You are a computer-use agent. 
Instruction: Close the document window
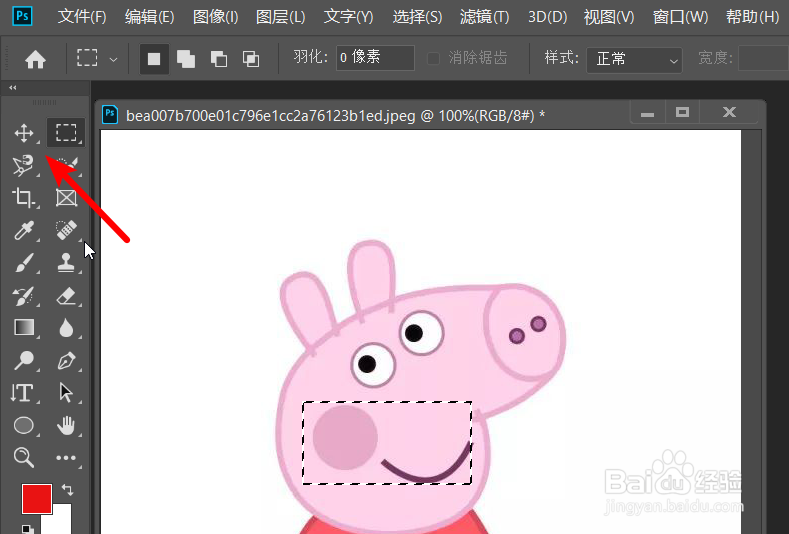pos(729,113)
